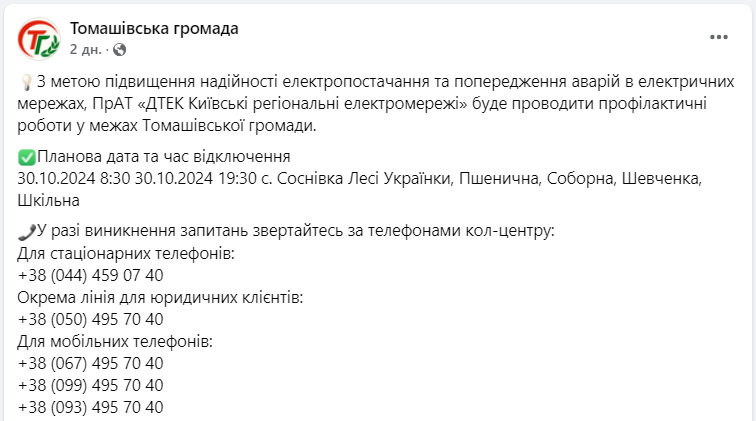
Task: Click phone number +38 (067) 495 70 40
Action: click(90, 363)
